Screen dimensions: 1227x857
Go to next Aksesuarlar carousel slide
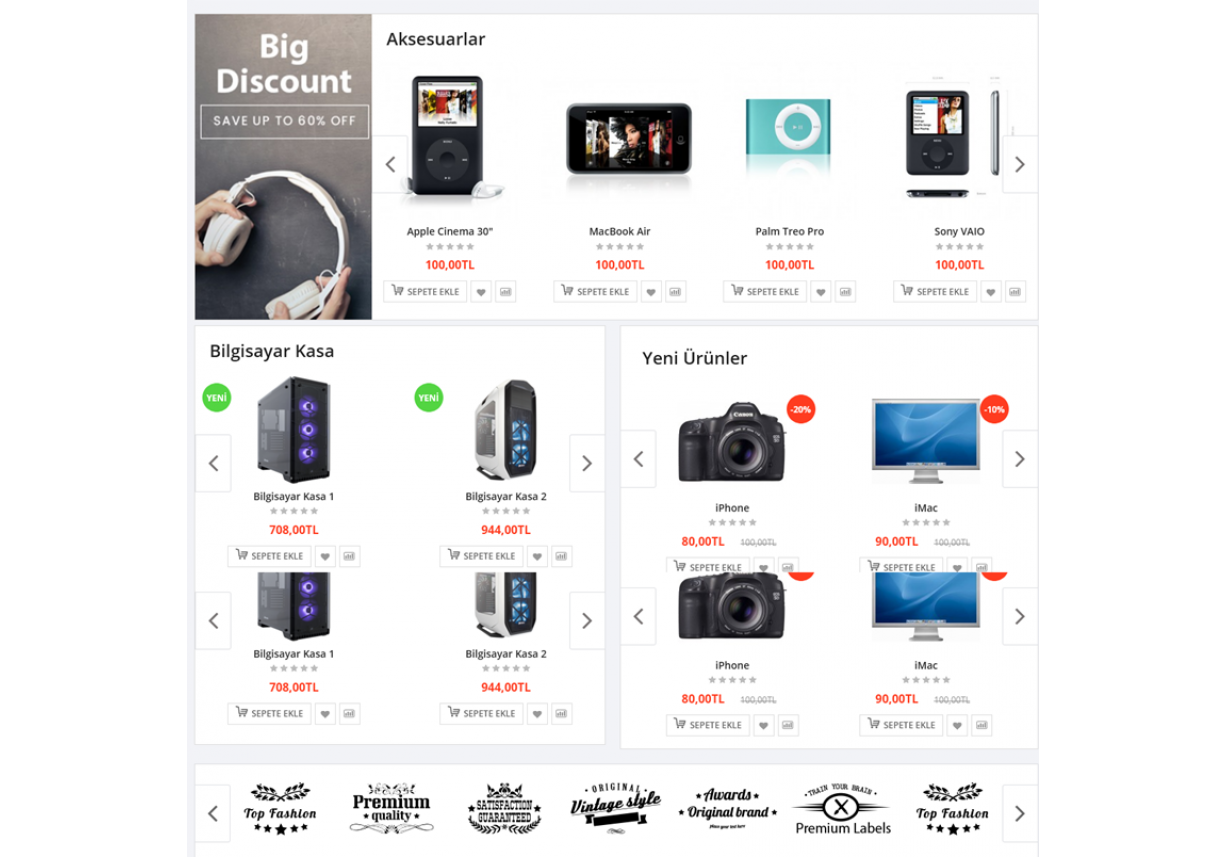[x=1020, y=164]
